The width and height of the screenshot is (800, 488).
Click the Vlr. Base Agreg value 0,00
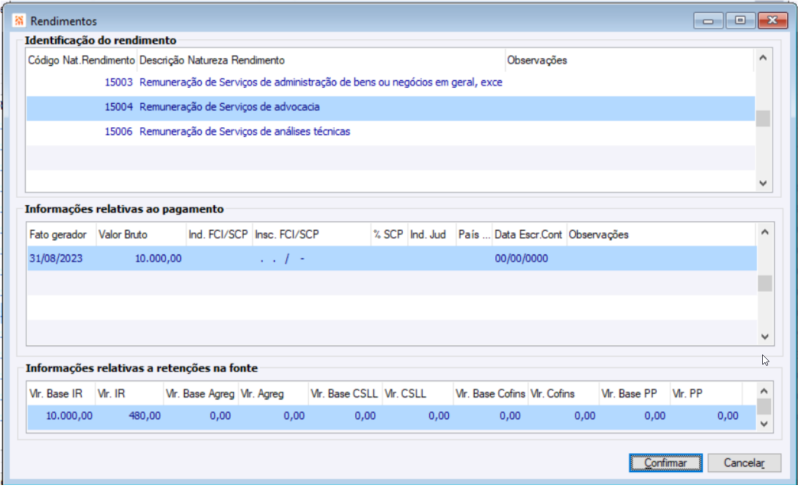pyautogui.click(x=220, y=416)
